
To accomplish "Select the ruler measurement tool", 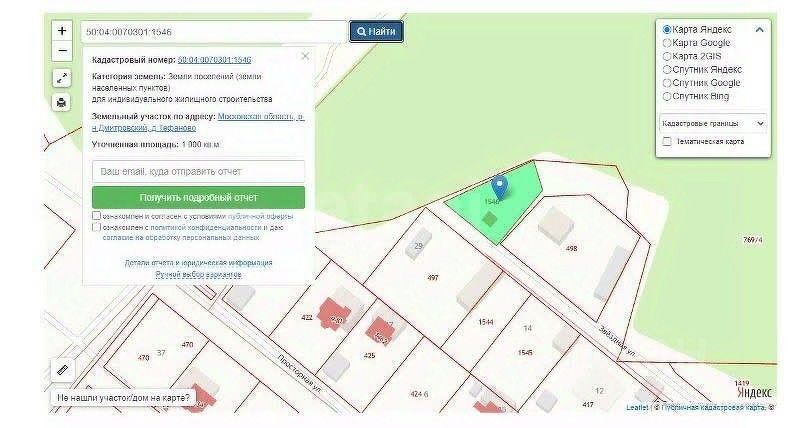I will (x=63, y=370).
